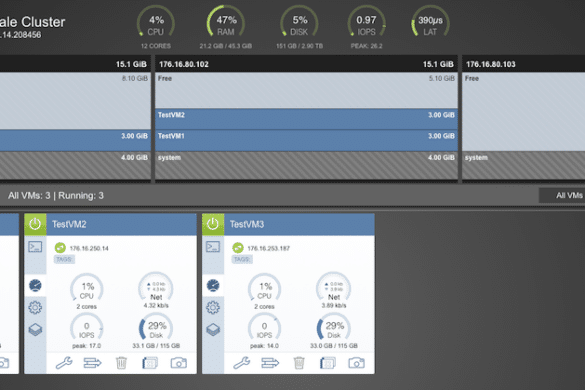Click the "33.1 GB / 115 GB" disk text
Screen dimensions: 585x390
(x=156, y=346)
